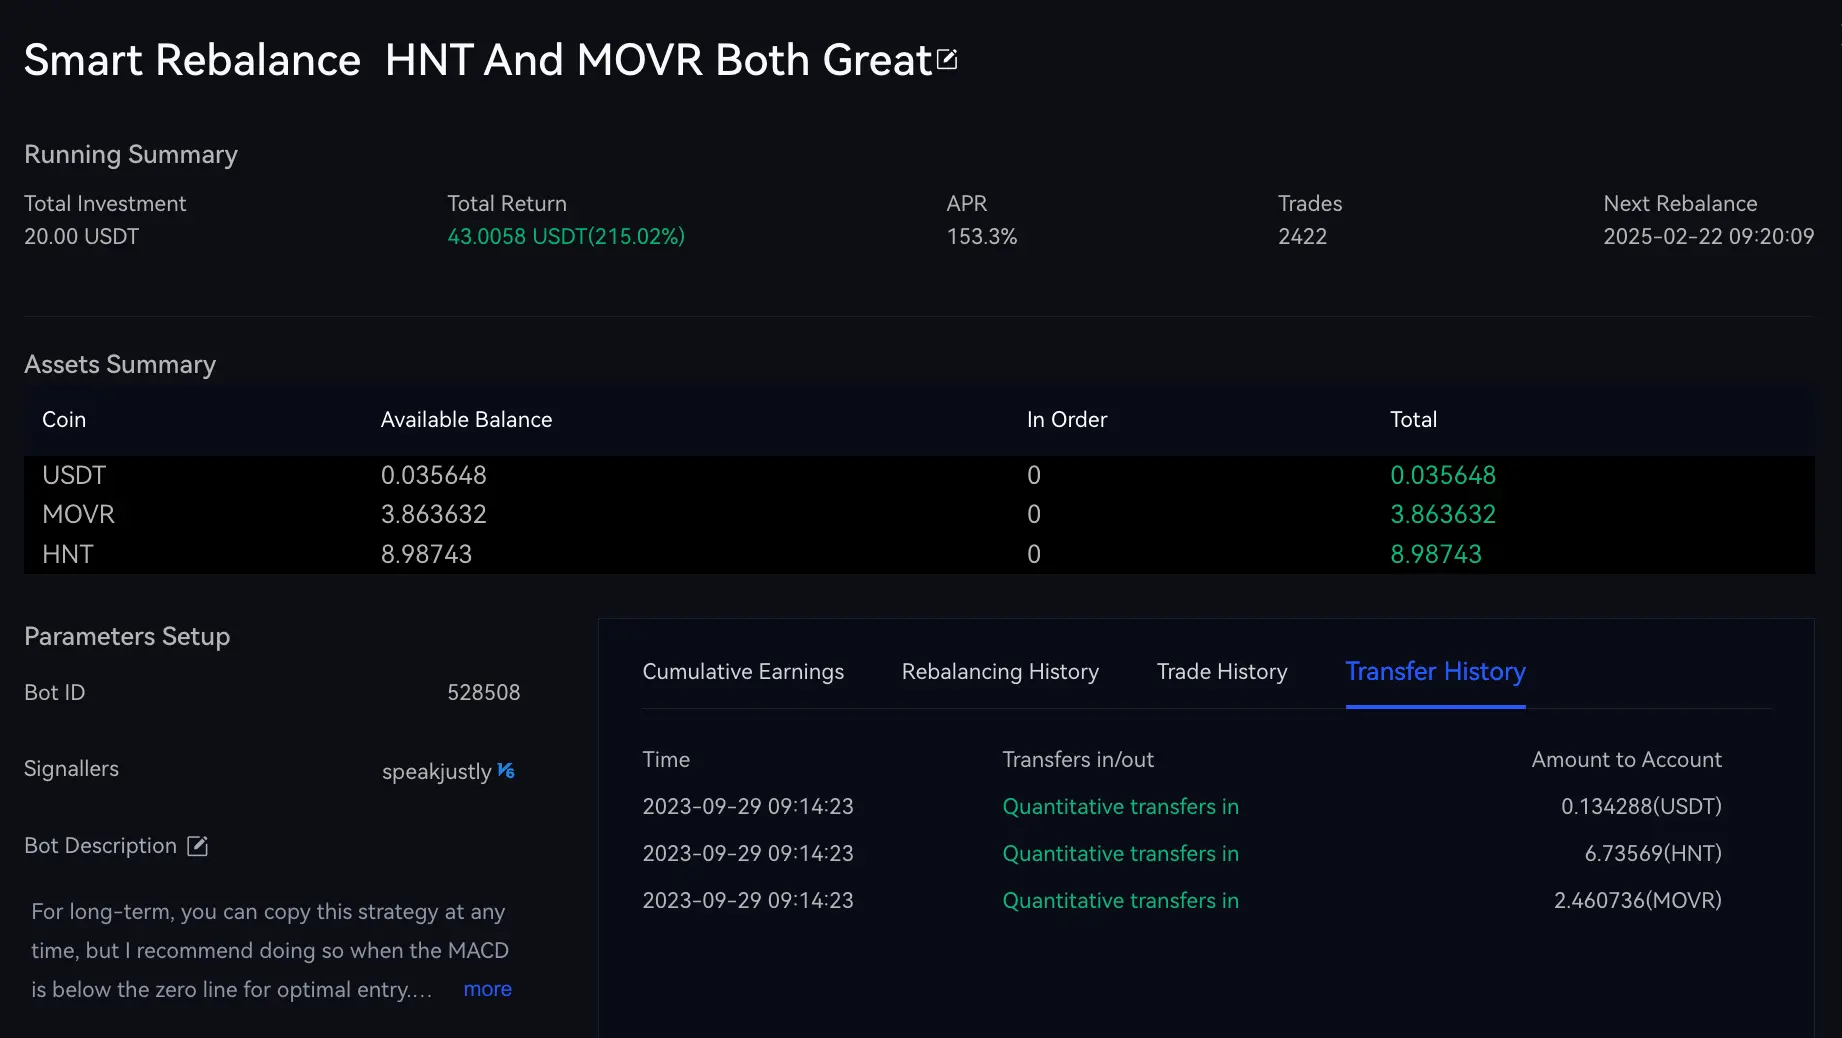Switch to the Rebalancing History tab
Viewport: 1842px width, 1038px height.
1000,672
